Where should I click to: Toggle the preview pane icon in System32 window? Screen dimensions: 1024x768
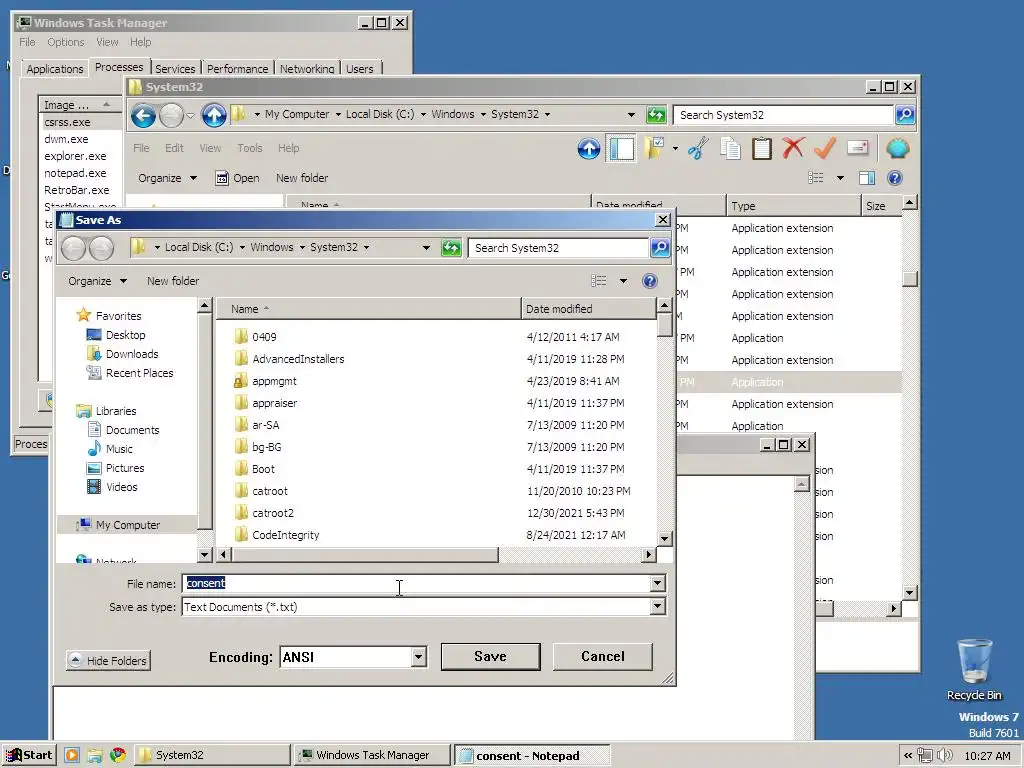pyautogui.click(x=867, y=178)
